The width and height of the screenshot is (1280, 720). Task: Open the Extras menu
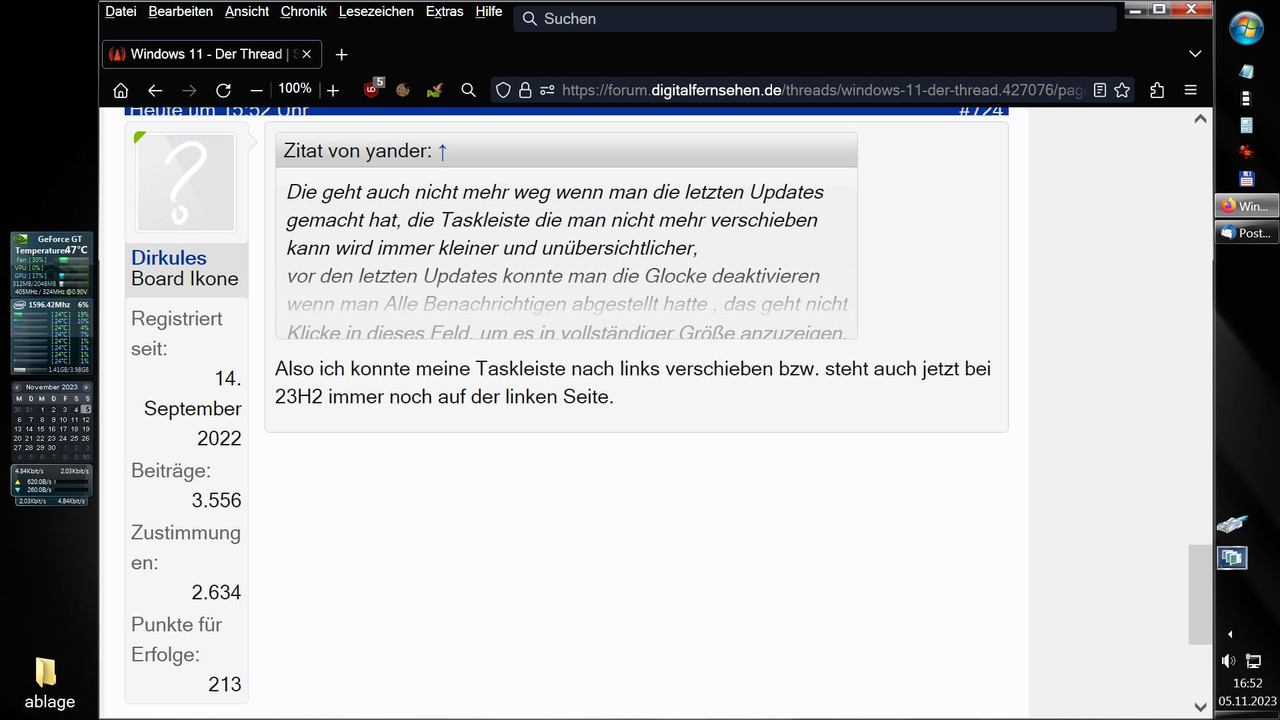[444, 11]
